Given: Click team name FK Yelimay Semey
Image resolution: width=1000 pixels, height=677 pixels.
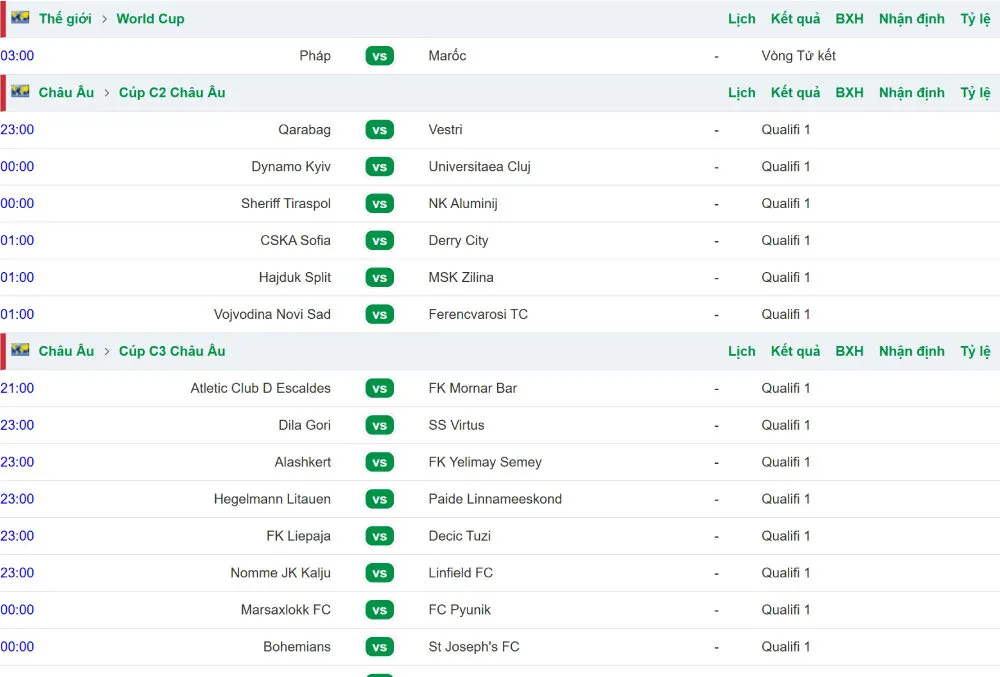Looking at the screenshot, I should click(485, 463).
